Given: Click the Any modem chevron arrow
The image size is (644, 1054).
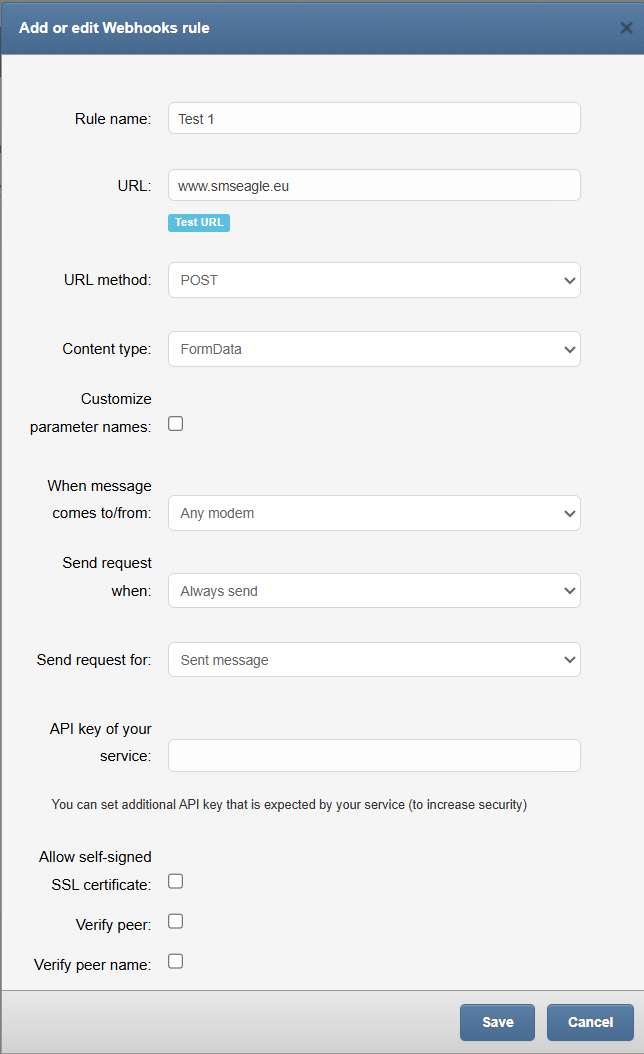Looking at the screenshot, I should tap(569, 514).
